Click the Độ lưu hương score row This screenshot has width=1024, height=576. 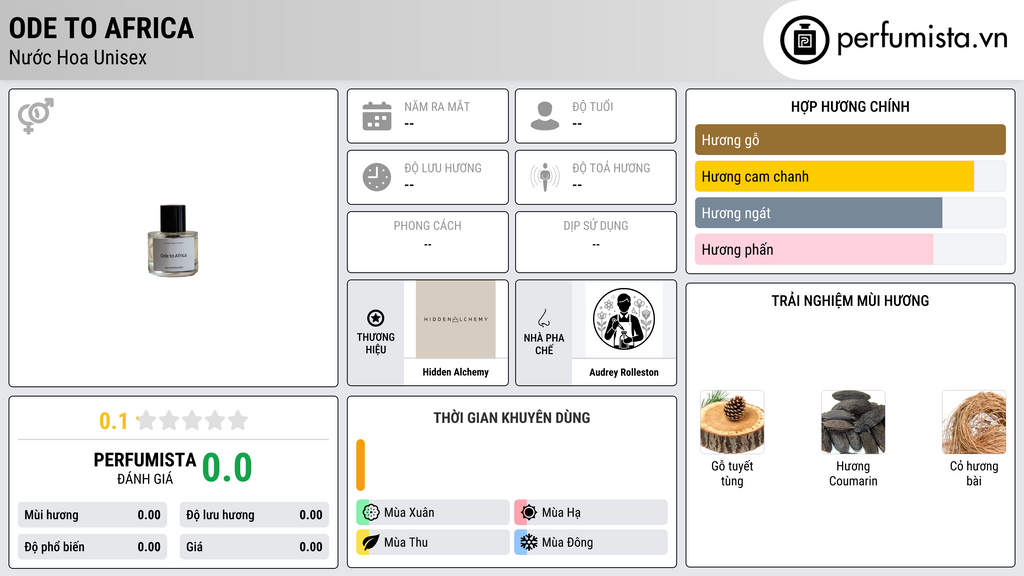pos(254,515)
